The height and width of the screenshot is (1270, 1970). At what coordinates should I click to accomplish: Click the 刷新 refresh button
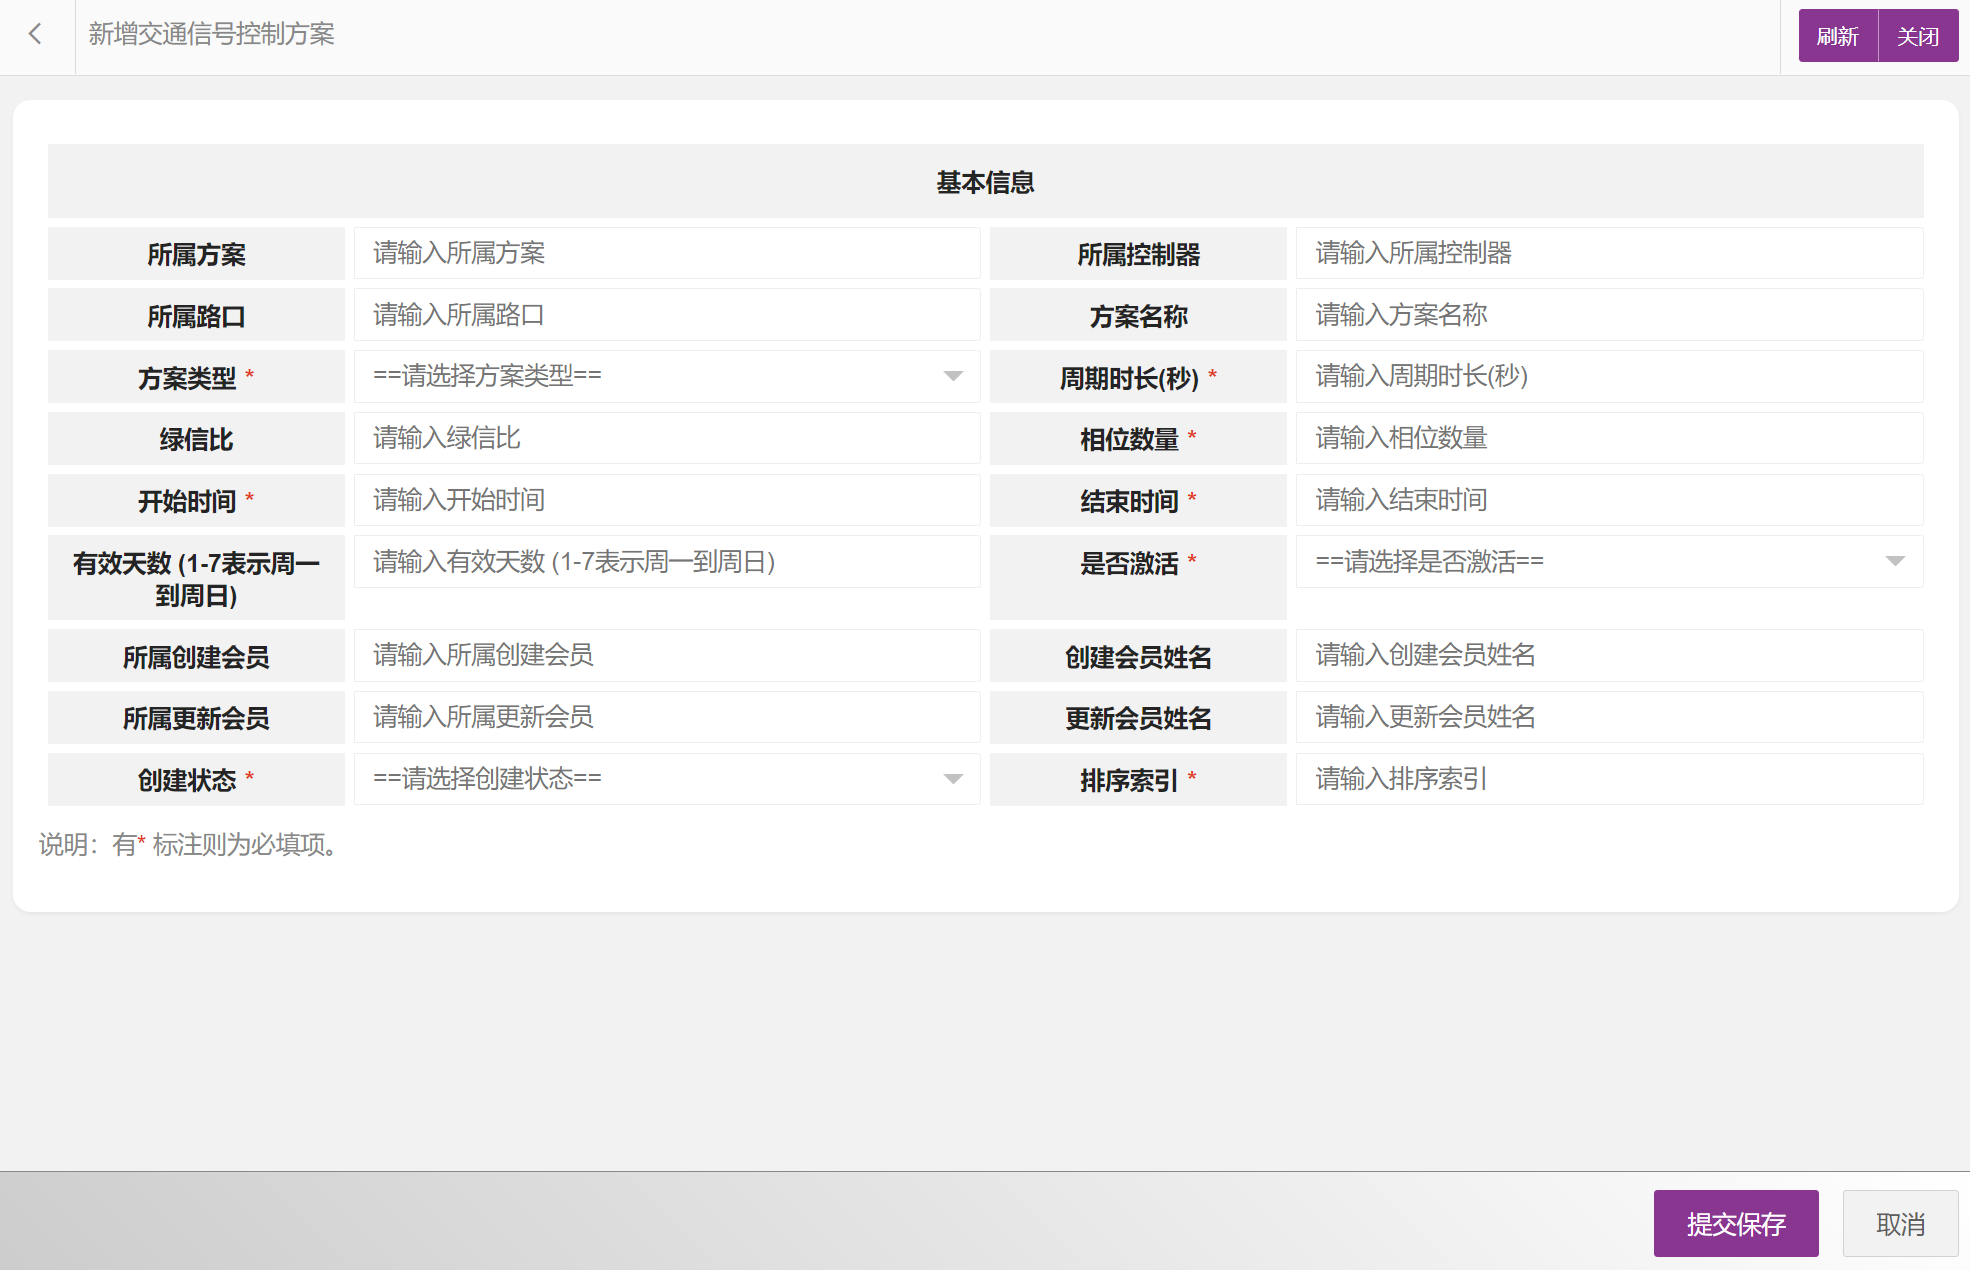(1837, 36)
